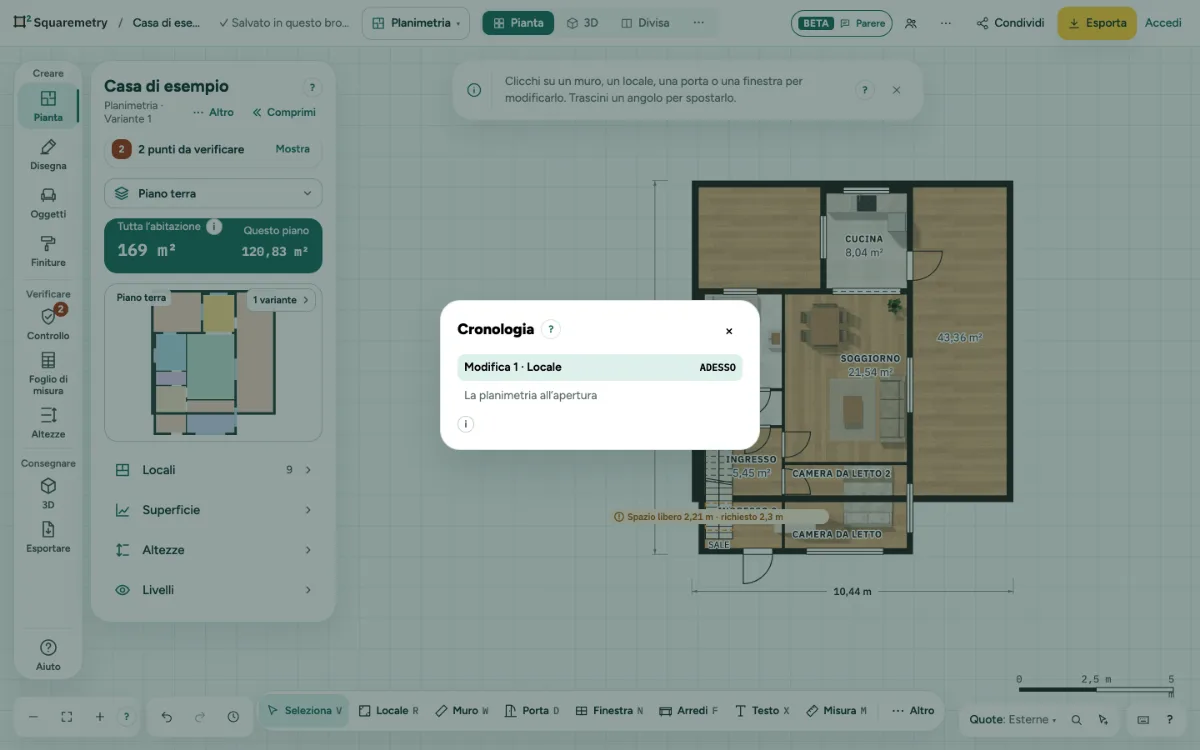Click the Esporta export button
The height and width of the screenshot is (750, 1200).
(x=1097, y=23)
